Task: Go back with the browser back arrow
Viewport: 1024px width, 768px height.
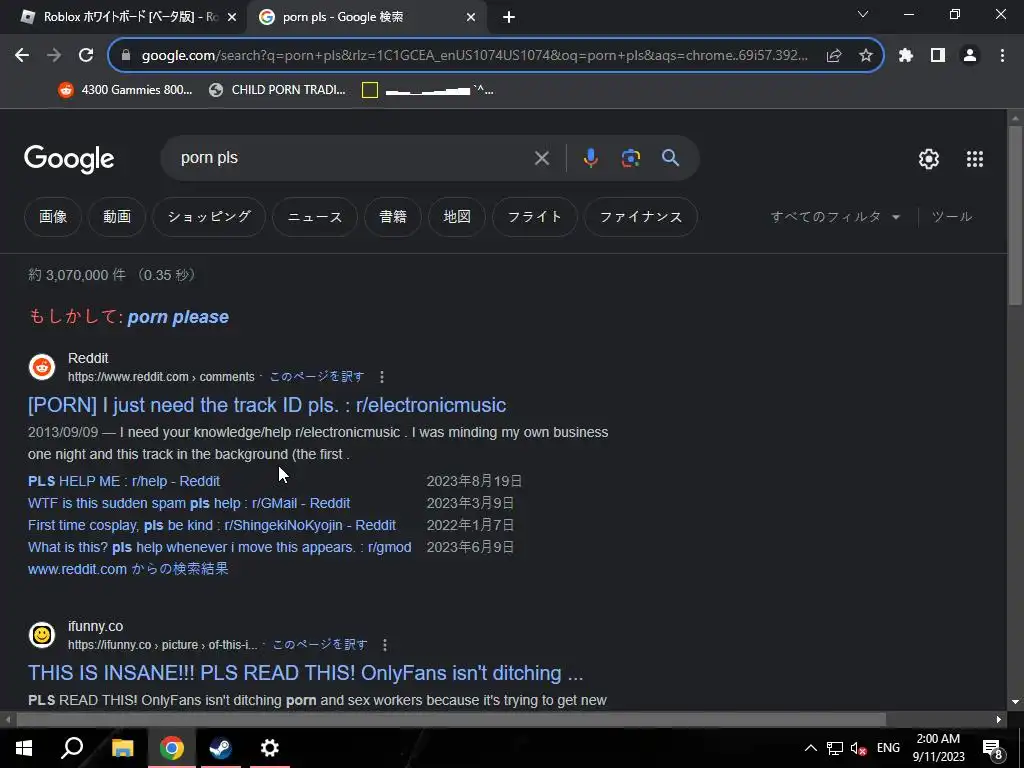Action: [22, 56]
